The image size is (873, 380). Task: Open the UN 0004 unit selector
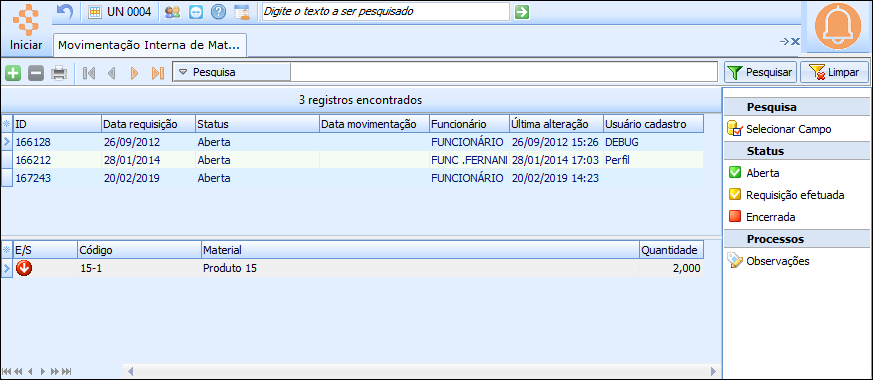point(120,12)
